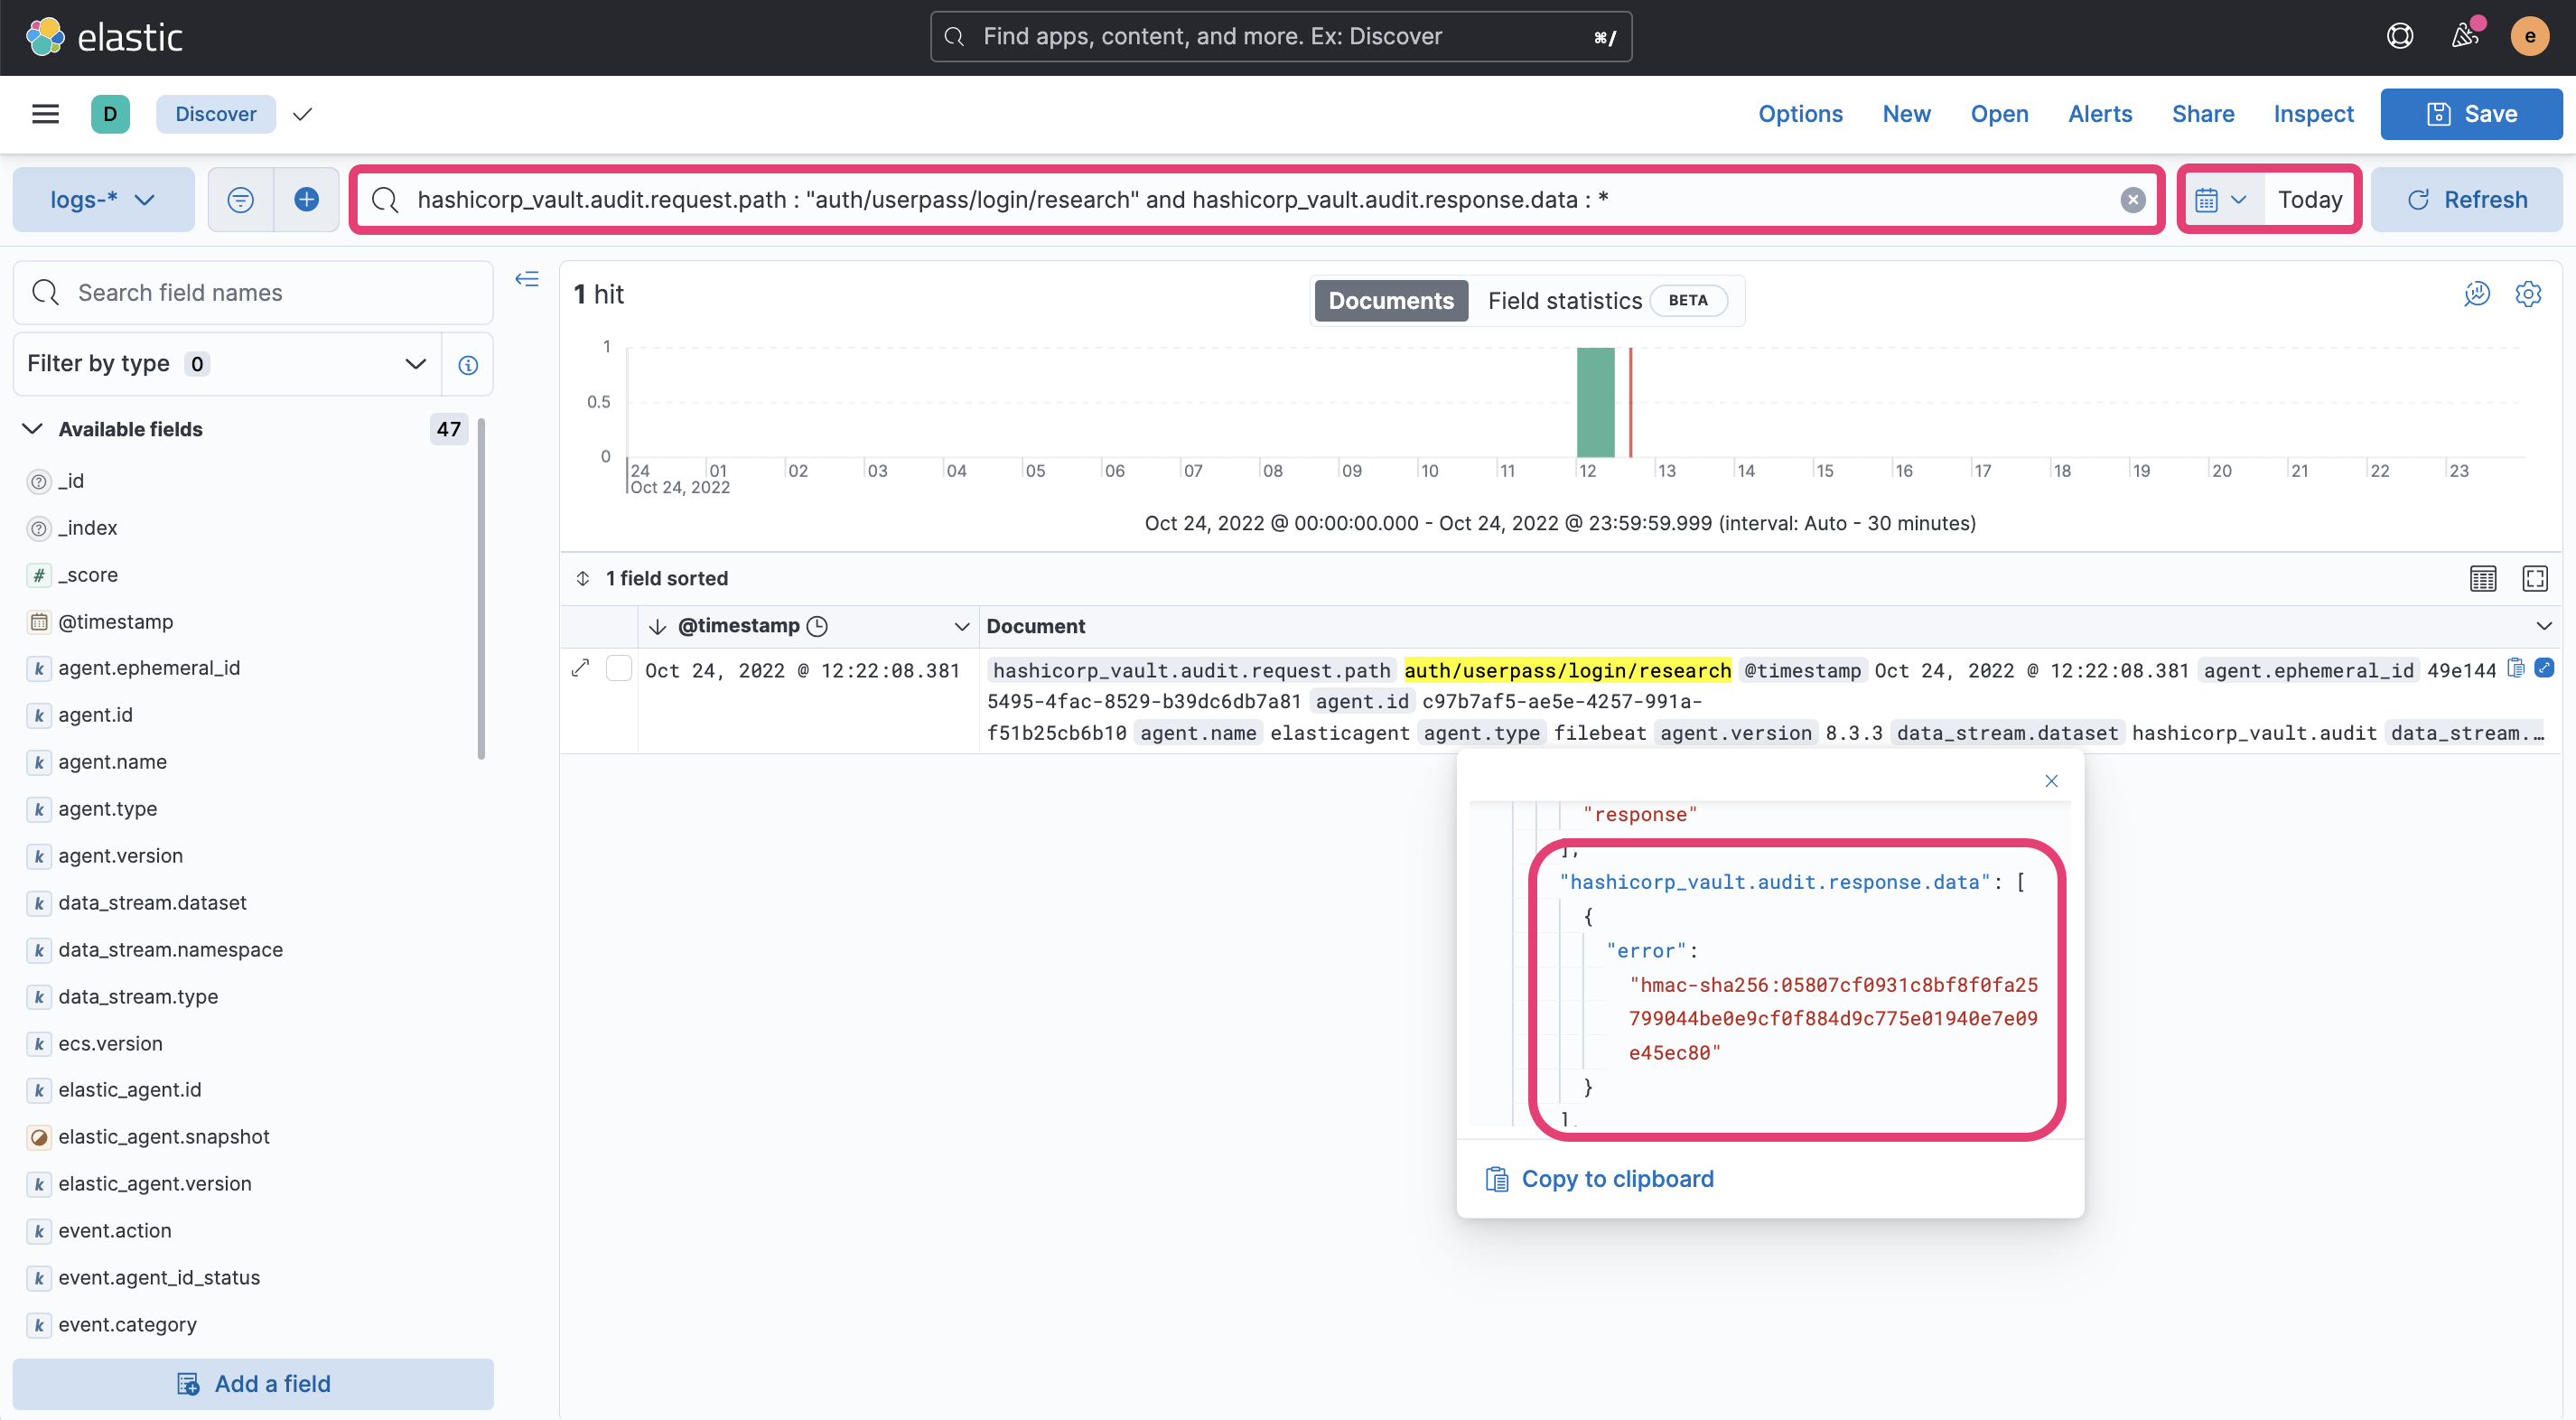Screen dimensions: 2576x1420
Task: Click the global search bar
Action: point(1281,37)
